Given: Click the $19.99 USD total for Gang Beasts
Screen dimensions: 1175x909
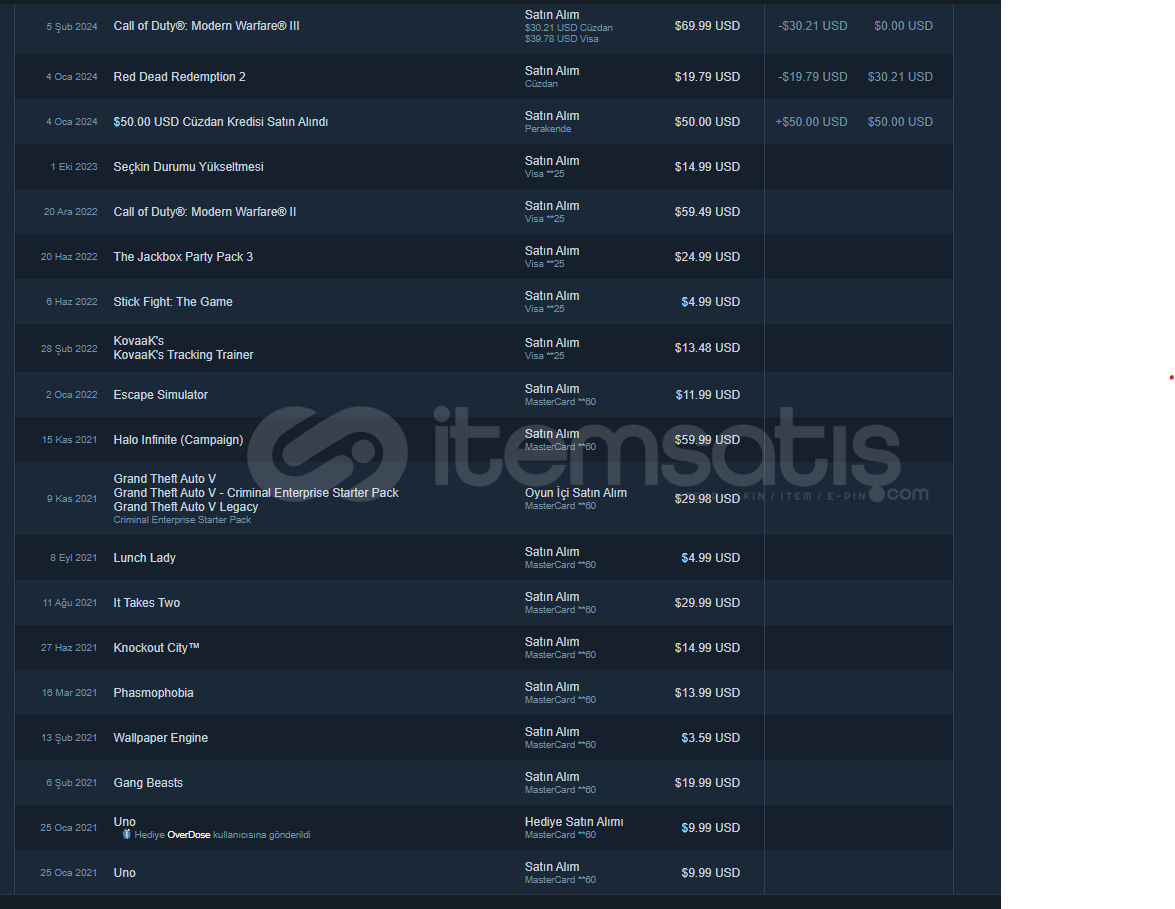Looking at the screenshot, I should (707, 783).
